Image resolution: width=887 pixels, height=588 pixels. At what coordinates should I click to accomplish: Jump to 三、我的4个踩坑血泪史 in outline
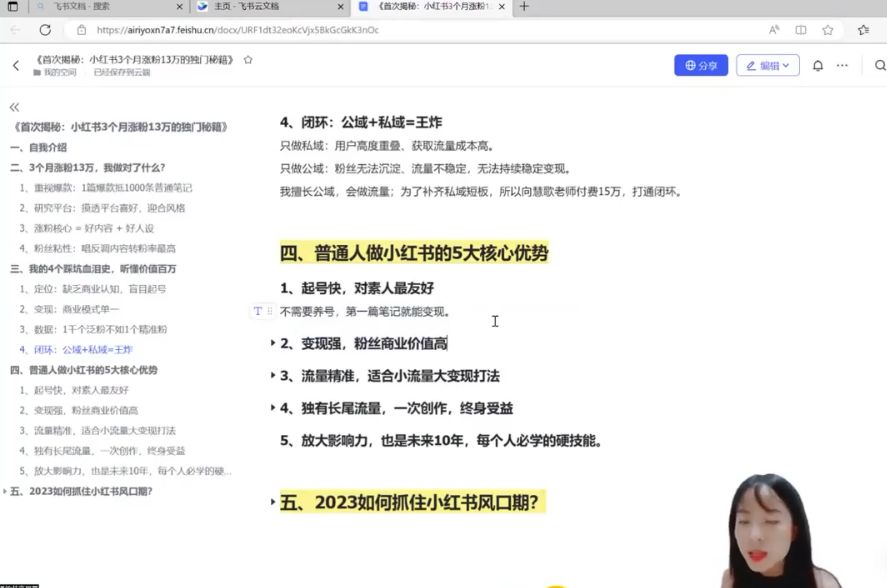pos(93,269)
